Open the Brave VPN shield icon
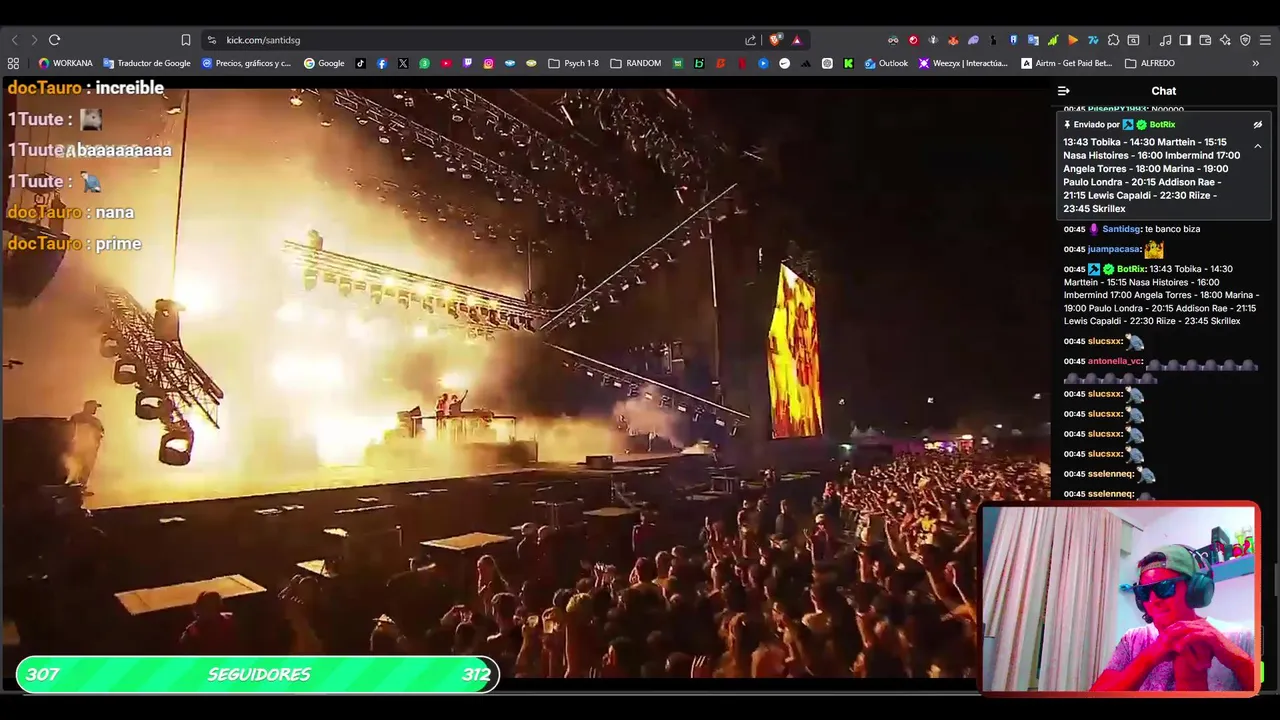The width and height of the screenshot is (1280, 720). [1245, 40]
